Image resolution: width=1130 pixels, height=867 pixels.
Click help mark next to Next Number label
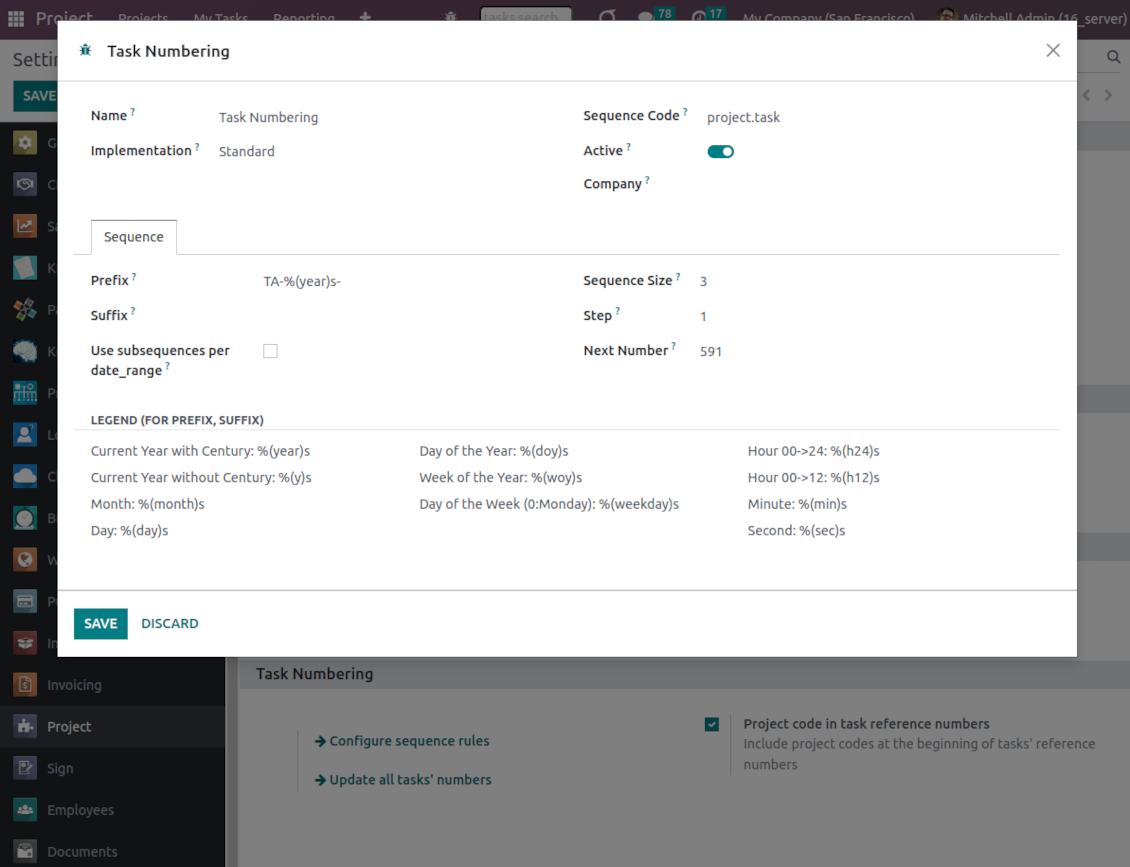tap(674, 347)
